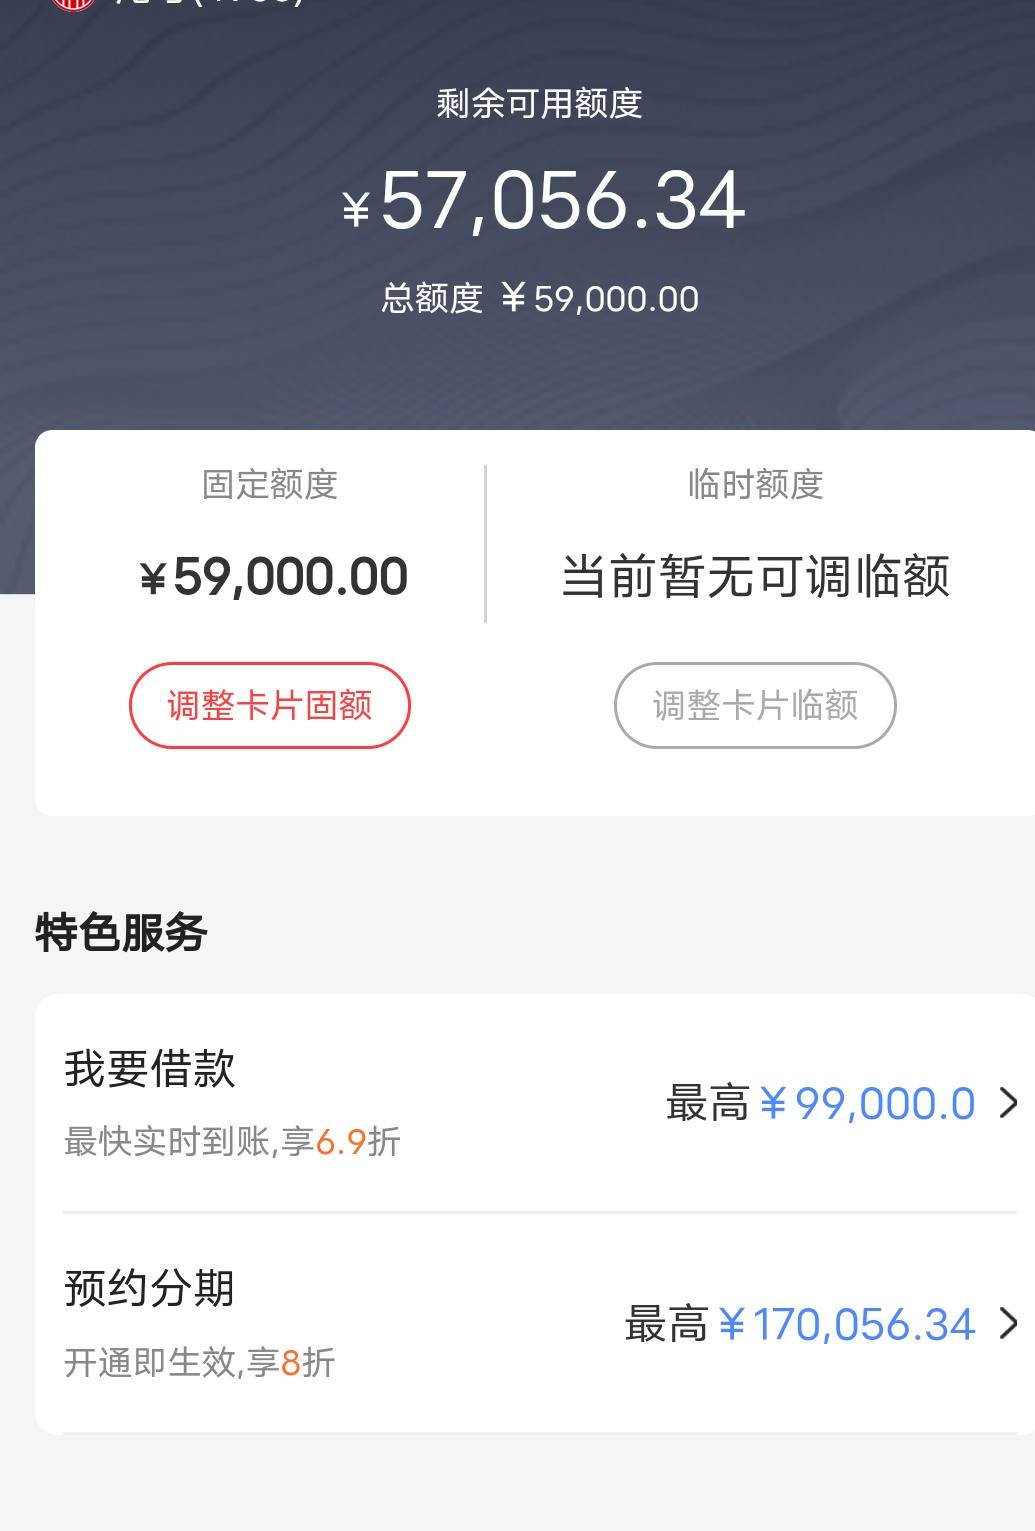
Task: Click the 调整卡片固额 button
Action: point(270,705)
